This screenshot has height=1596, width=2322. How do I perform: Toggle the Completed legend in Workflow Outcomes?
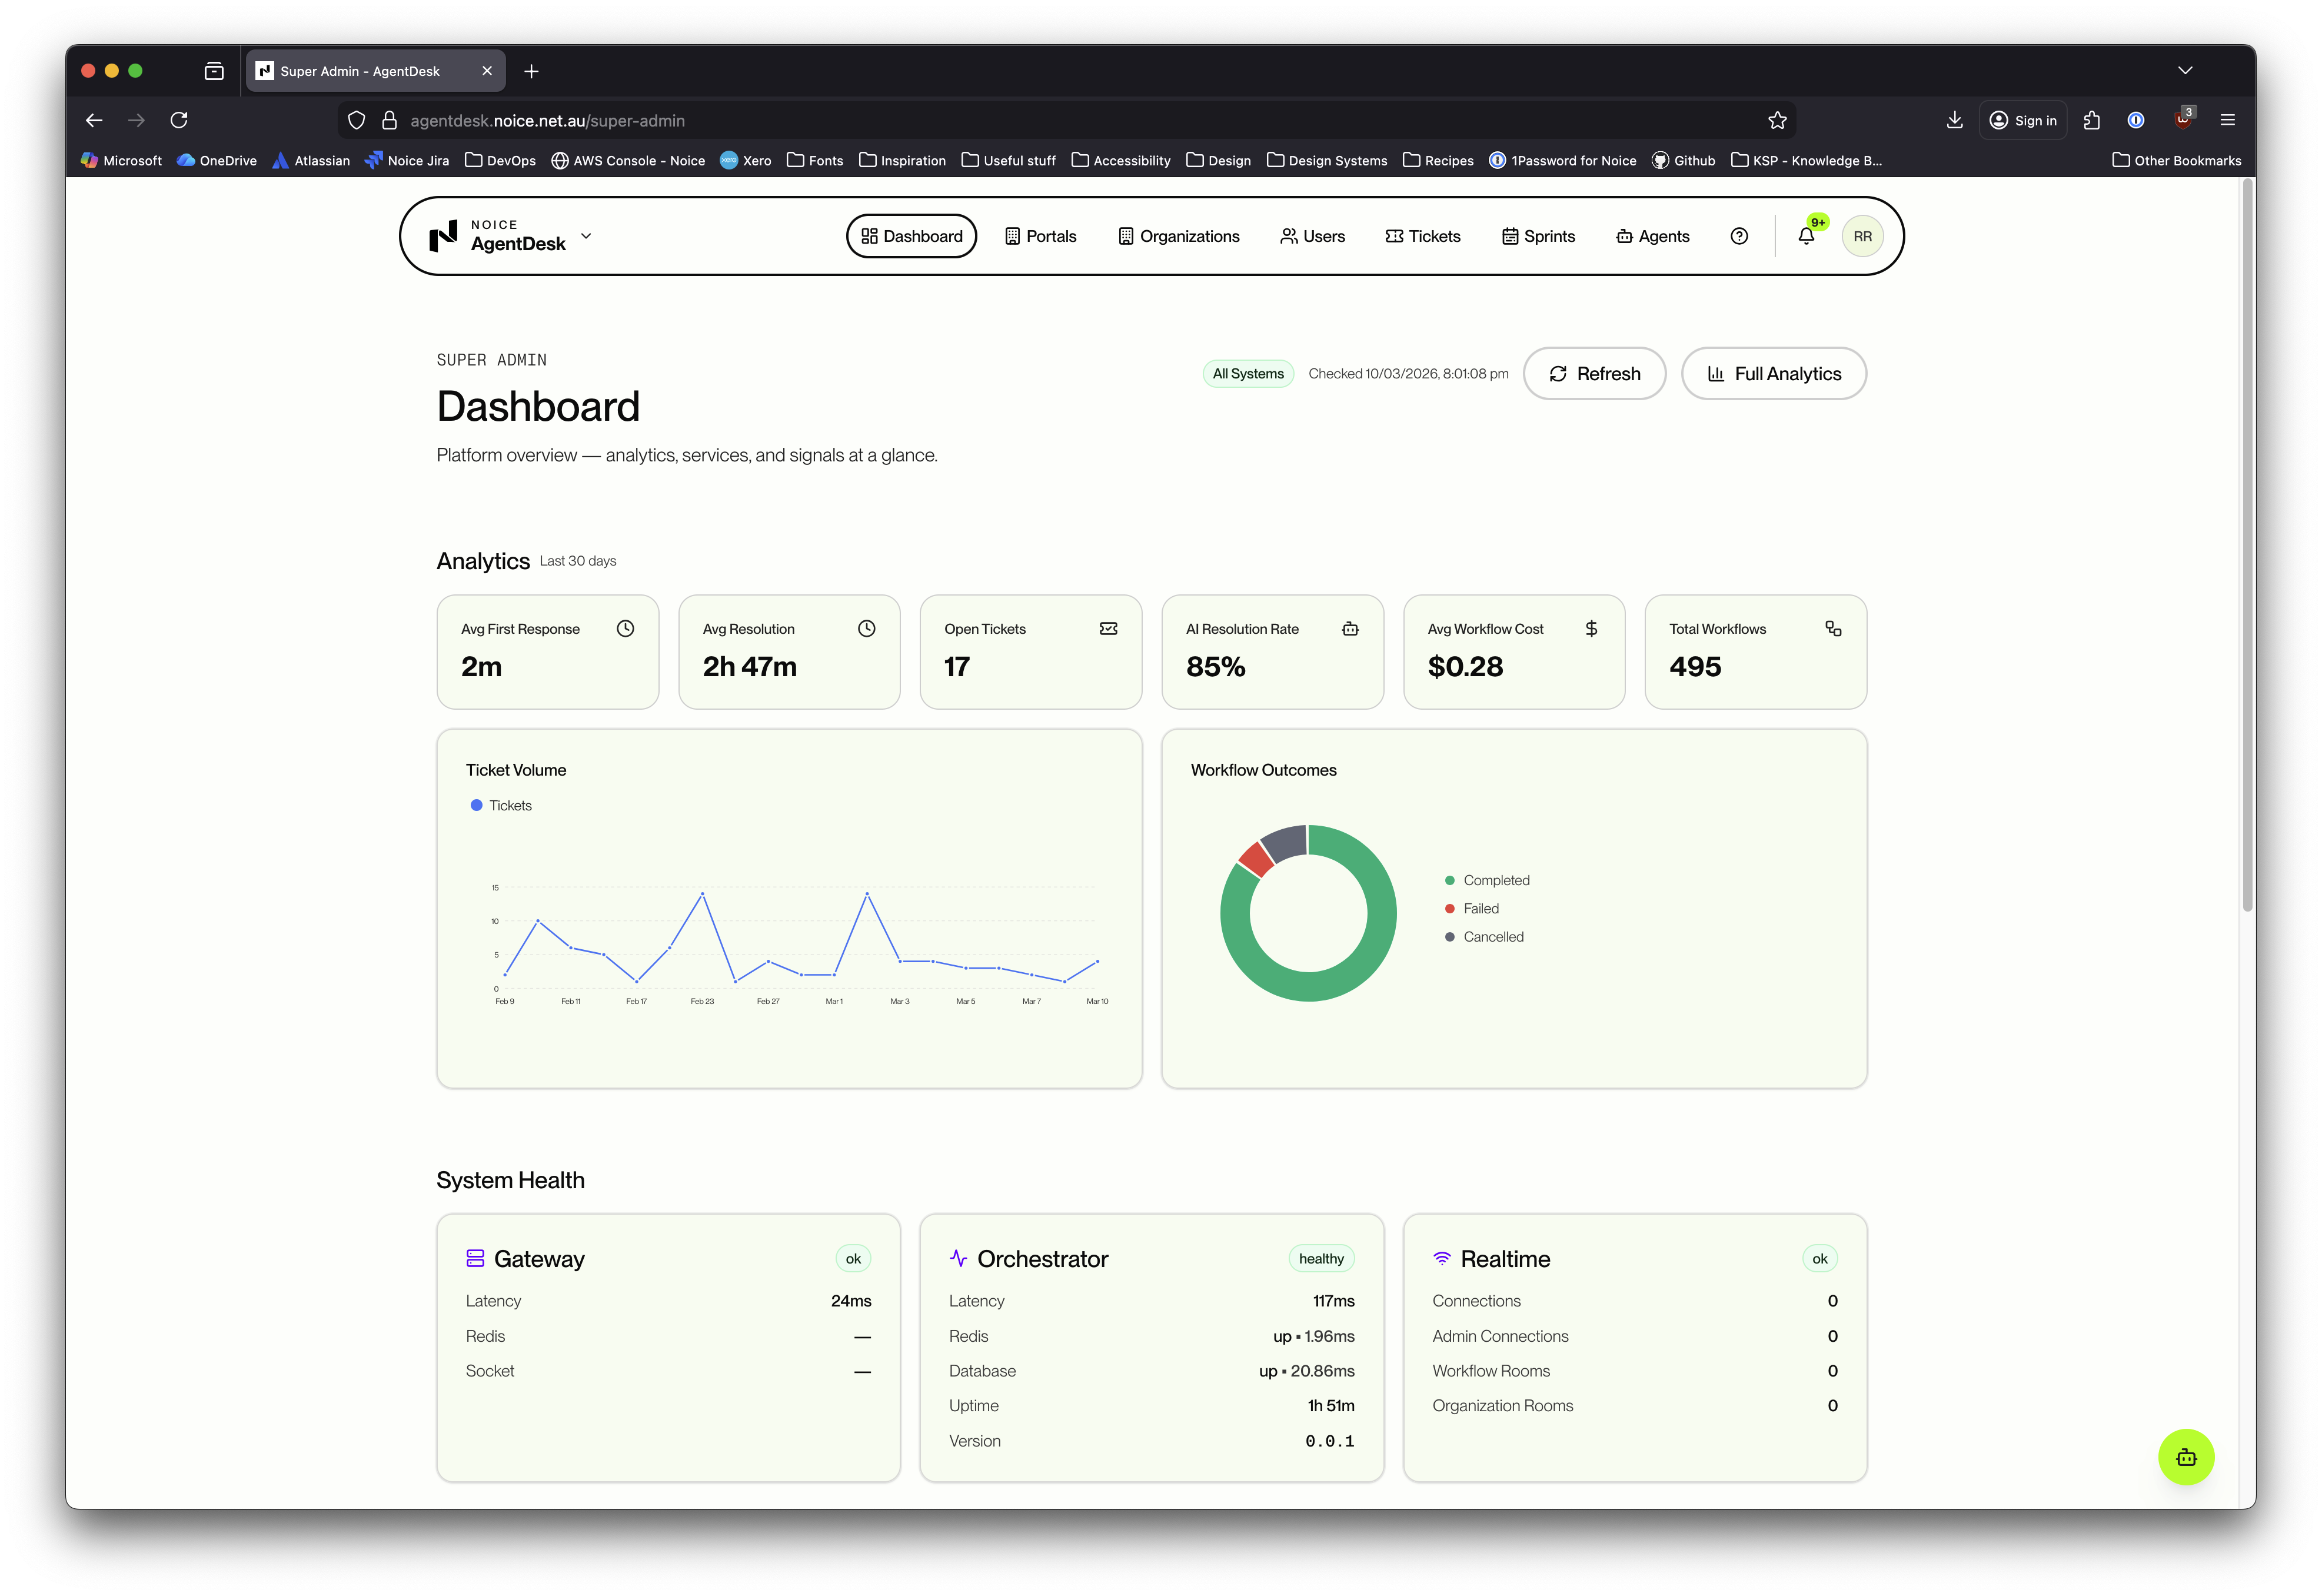[x=1489, y=880]
